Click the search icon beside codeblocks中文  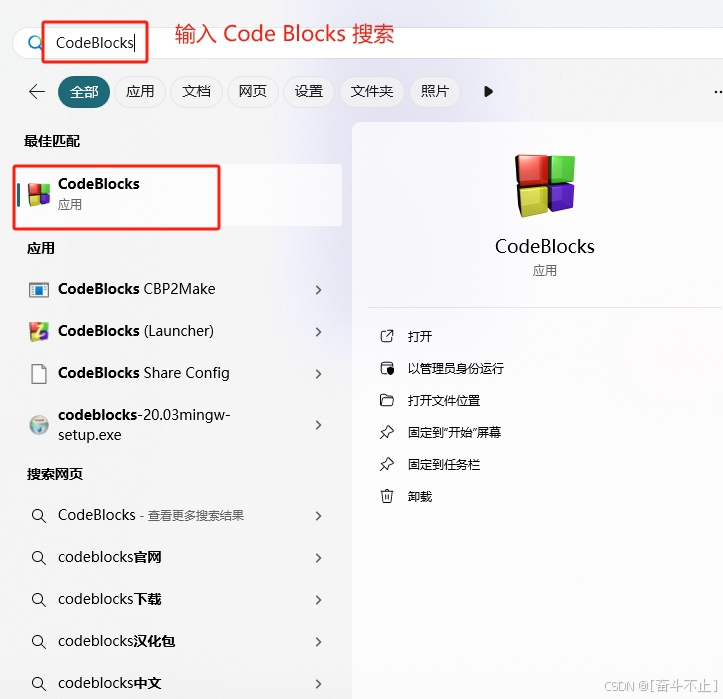[39, 684]
